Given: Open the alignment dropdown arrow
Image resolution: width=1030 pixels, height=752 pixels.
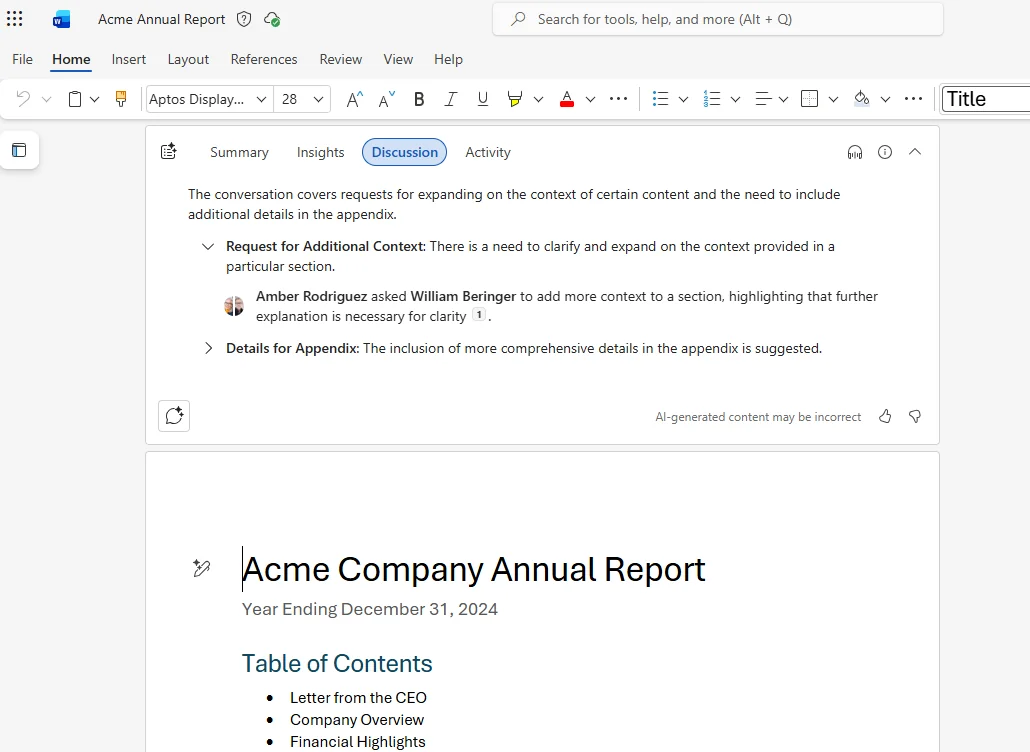Looking at the screenshot, I should click(783, 99).
